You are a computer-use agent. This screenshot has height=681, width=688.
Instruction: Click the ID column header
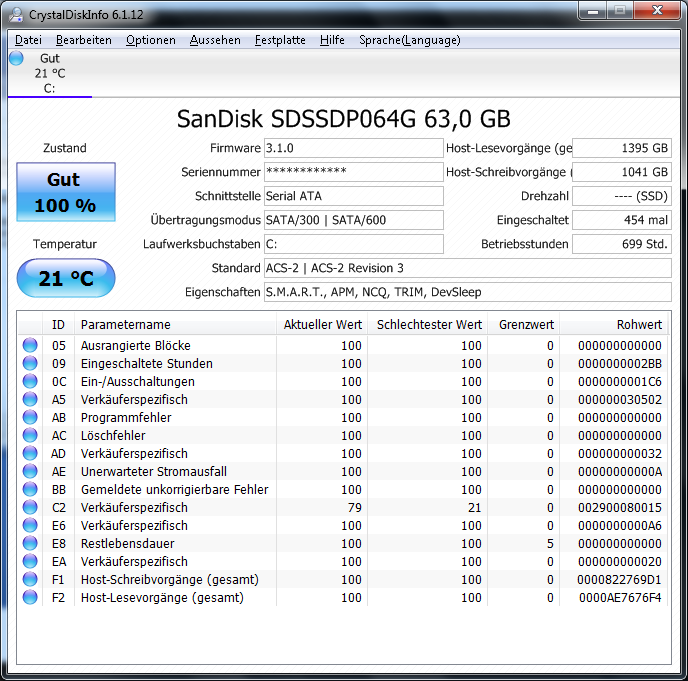(x=58, y=325)
